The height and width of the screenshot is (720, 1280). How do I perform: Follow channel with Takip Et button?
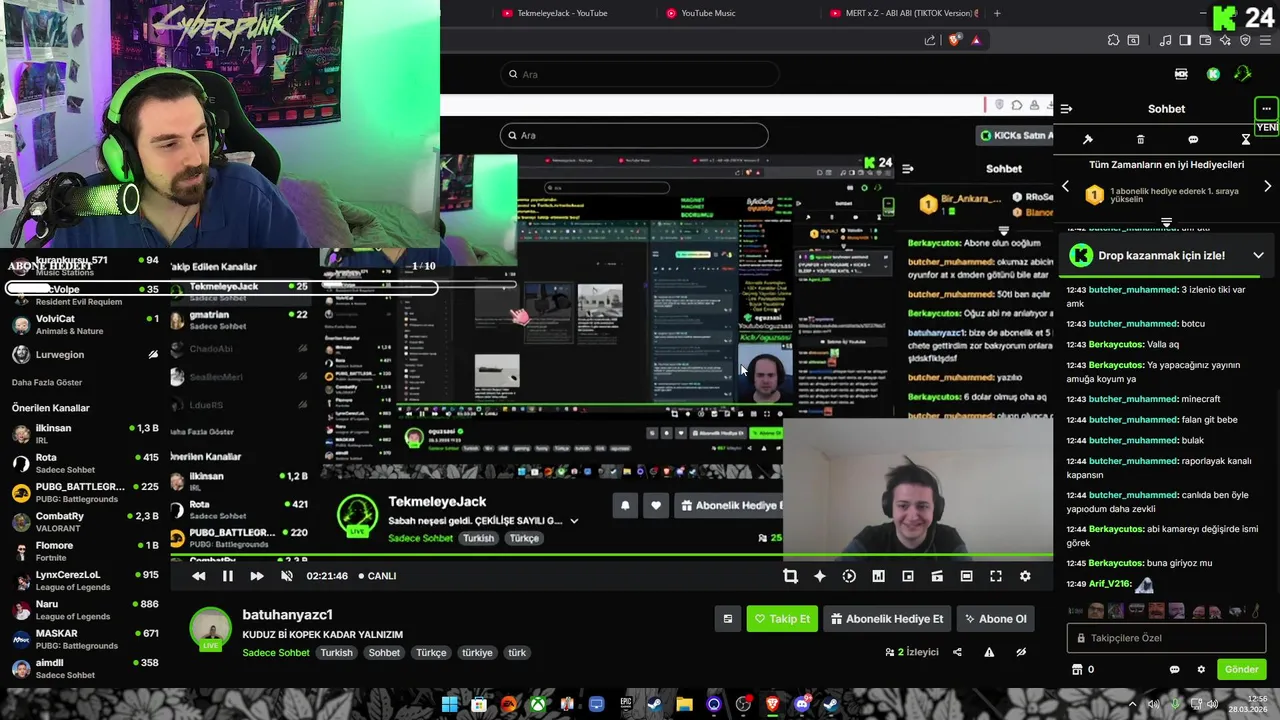[x=782, y=619]
